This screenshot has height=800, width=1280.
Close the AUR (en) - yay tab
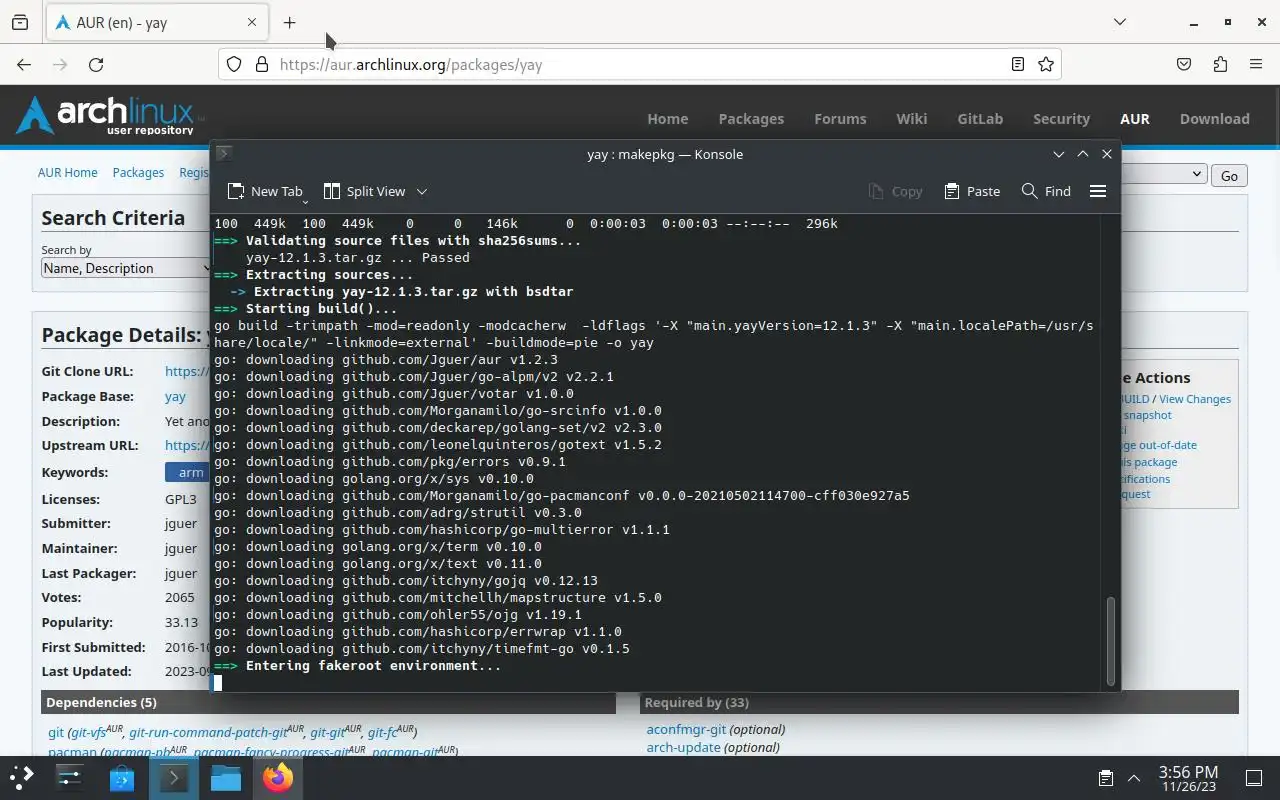click(x=252, y=22)
